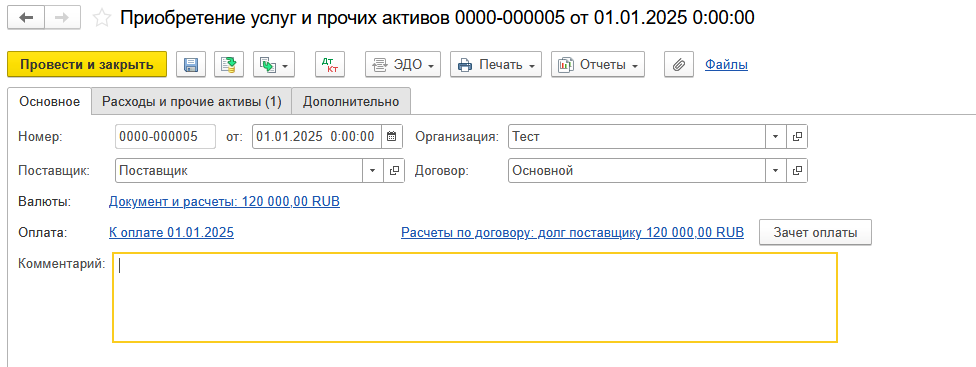The height and width of the screenshot is (367, 976).
Task: Click inside the Комментарий text area
Action: click(475, 297)
